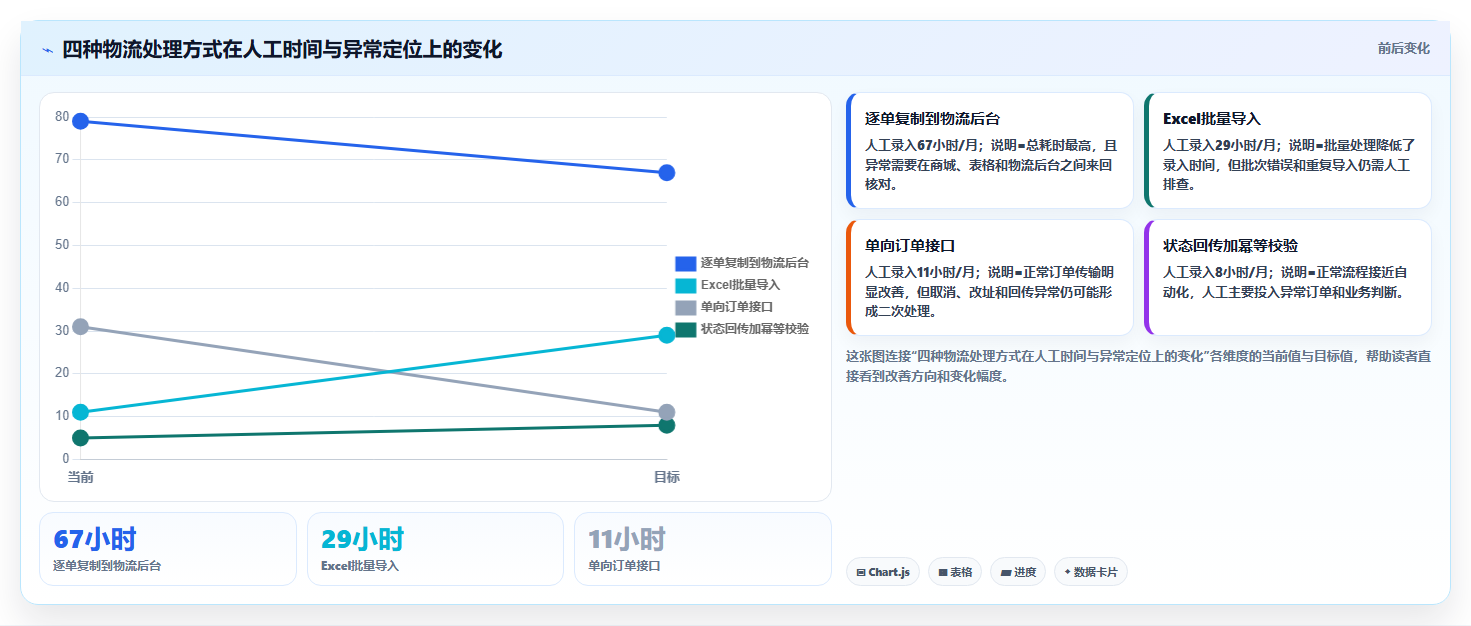Select the green data point at 5 当前
The width and height of the screenshot is (1471, 626).
click(81, 438)
